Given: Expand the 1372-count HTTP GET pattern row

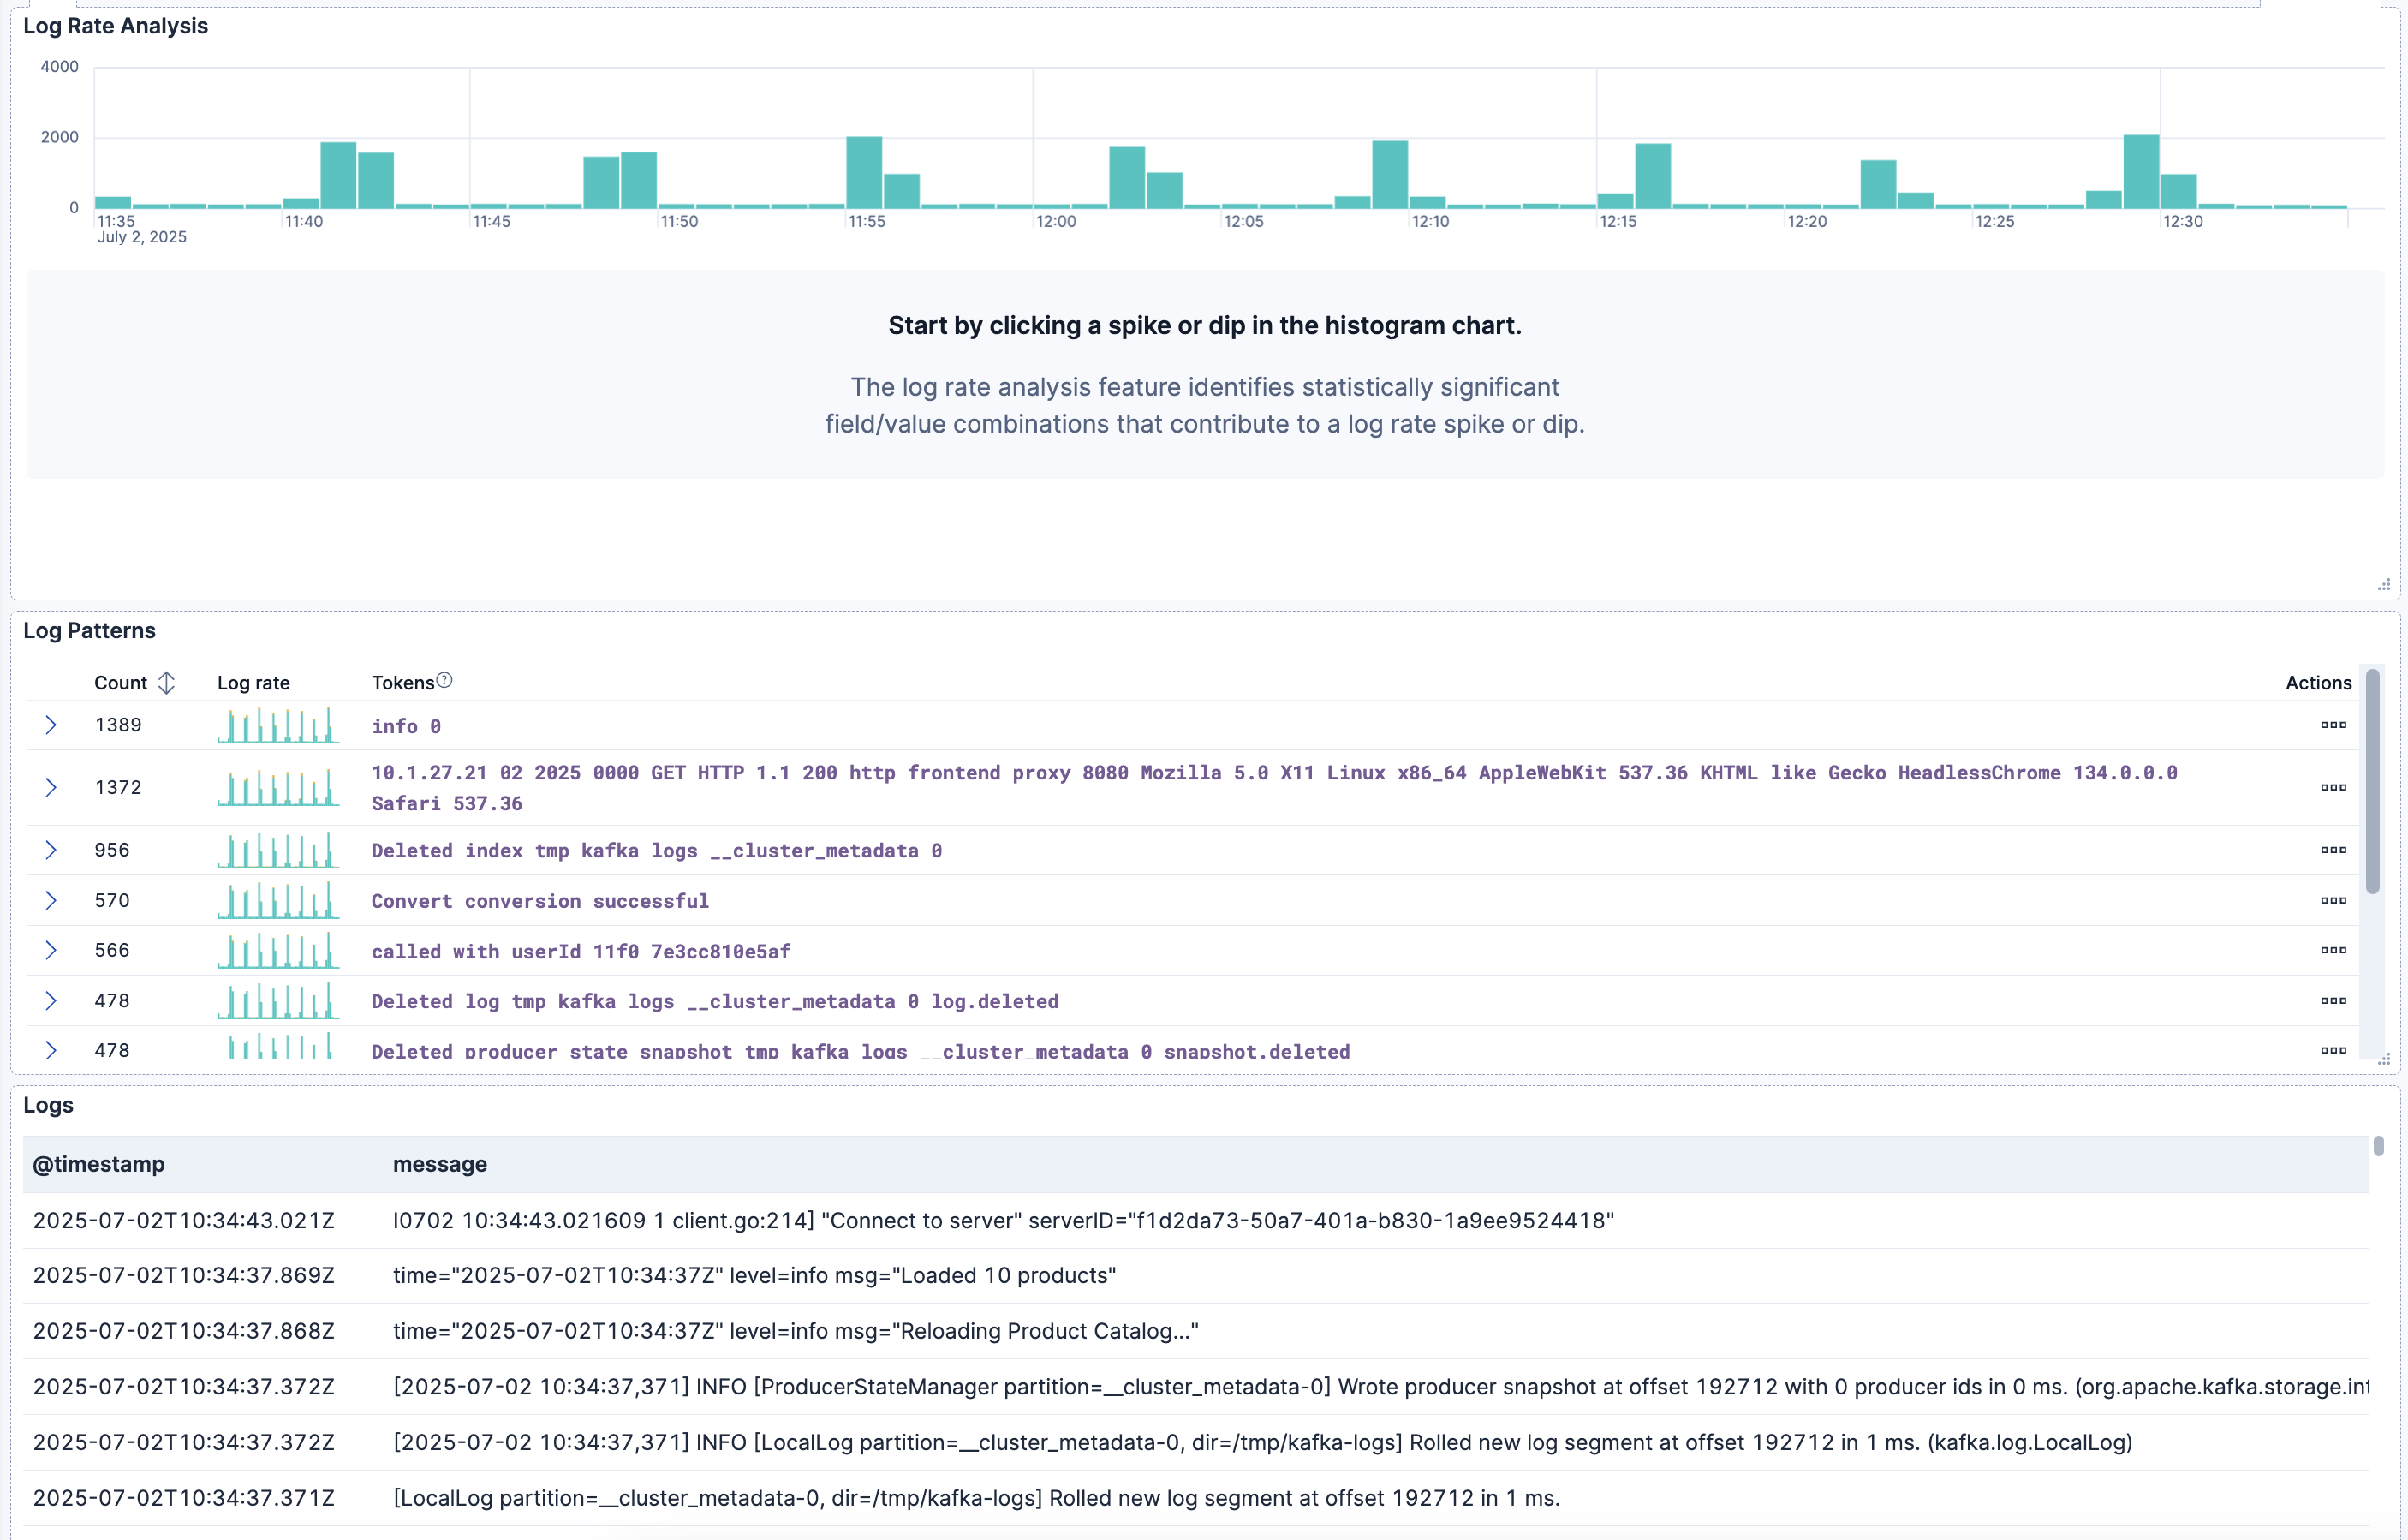Looking at the screenshot, I should (51, 787).
